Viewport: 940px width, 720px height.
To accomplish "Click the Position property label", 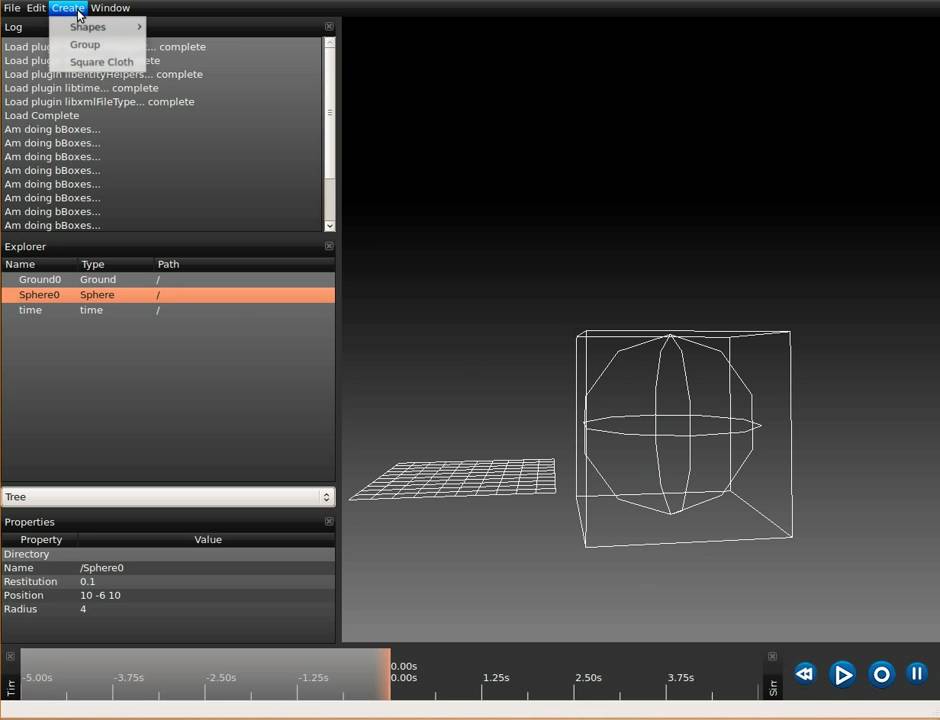I will [x=23, y=595].
